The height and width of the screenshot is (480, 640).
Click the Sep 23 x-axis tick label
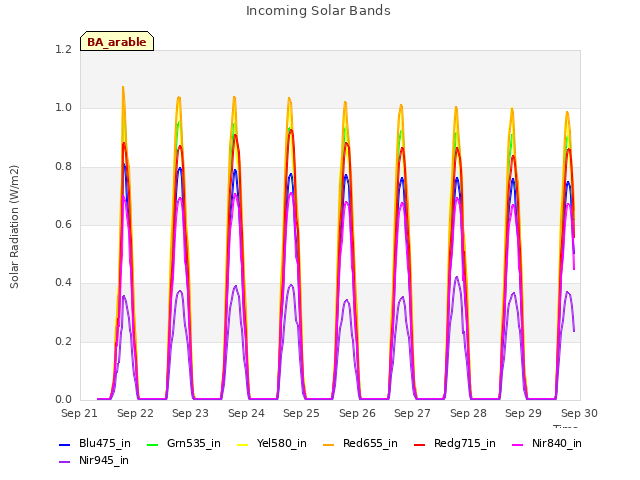[x=190, y=413]
